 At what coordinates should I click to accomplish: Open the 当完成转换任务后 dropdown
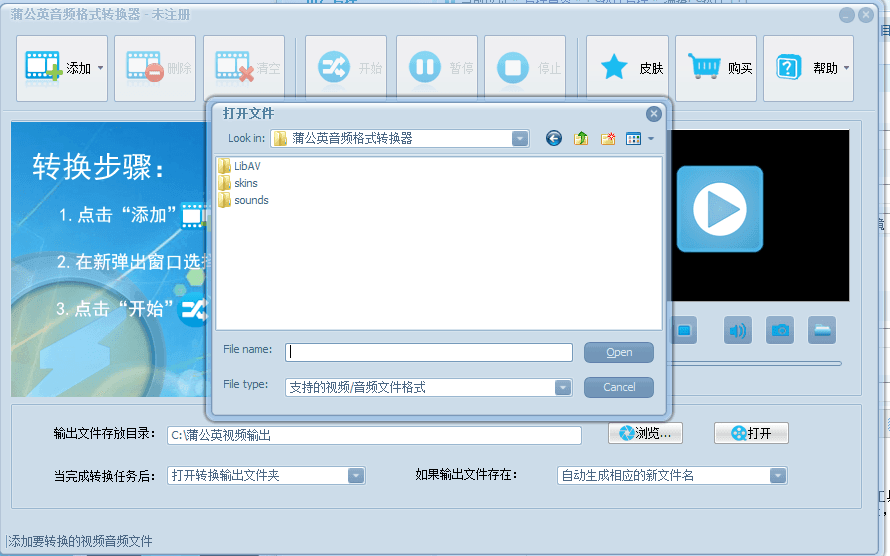point(356,475)
